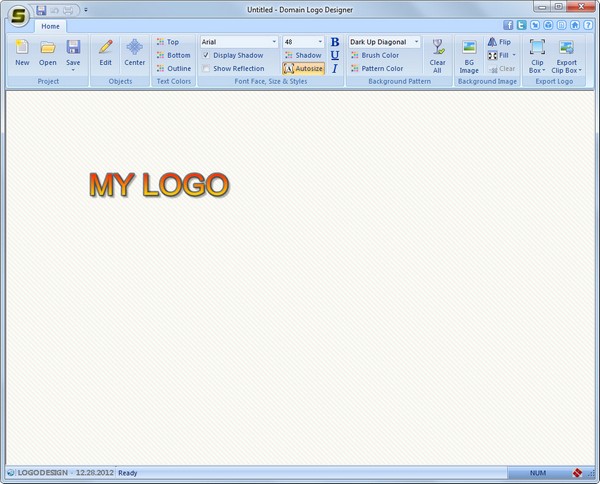Expand the Export Clip Box dropdown arrow
600x484 pixels.
580,71
